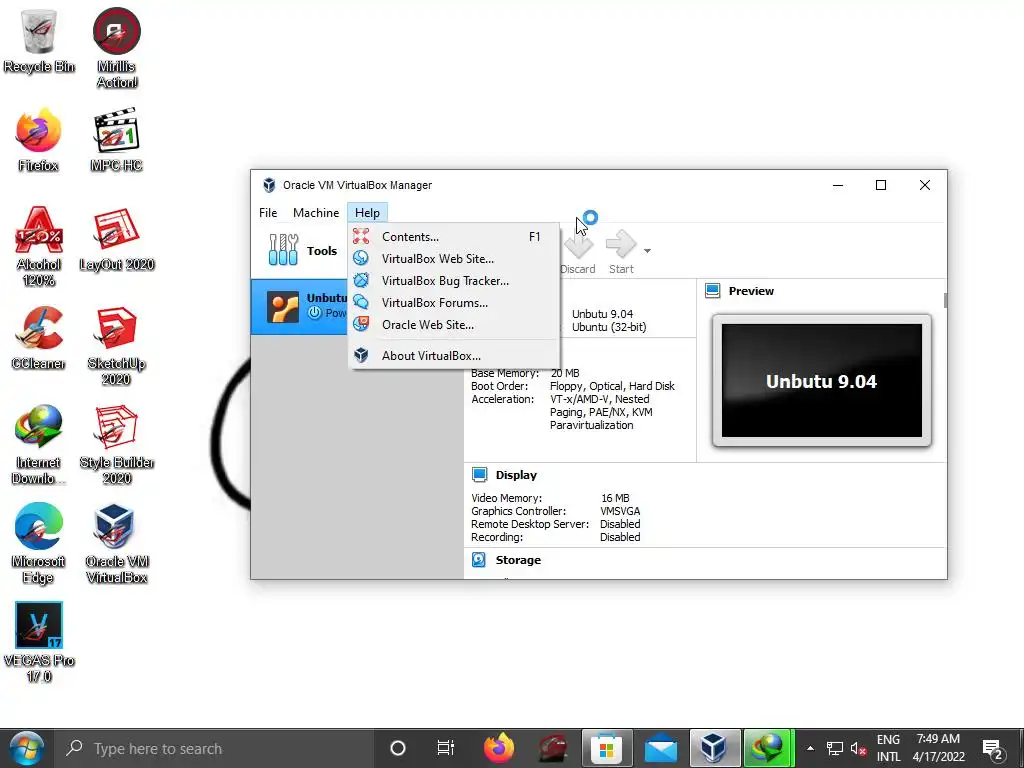Open the Storage section header link
Viewport: 1024px width, 768px height.
click(518, 560)
